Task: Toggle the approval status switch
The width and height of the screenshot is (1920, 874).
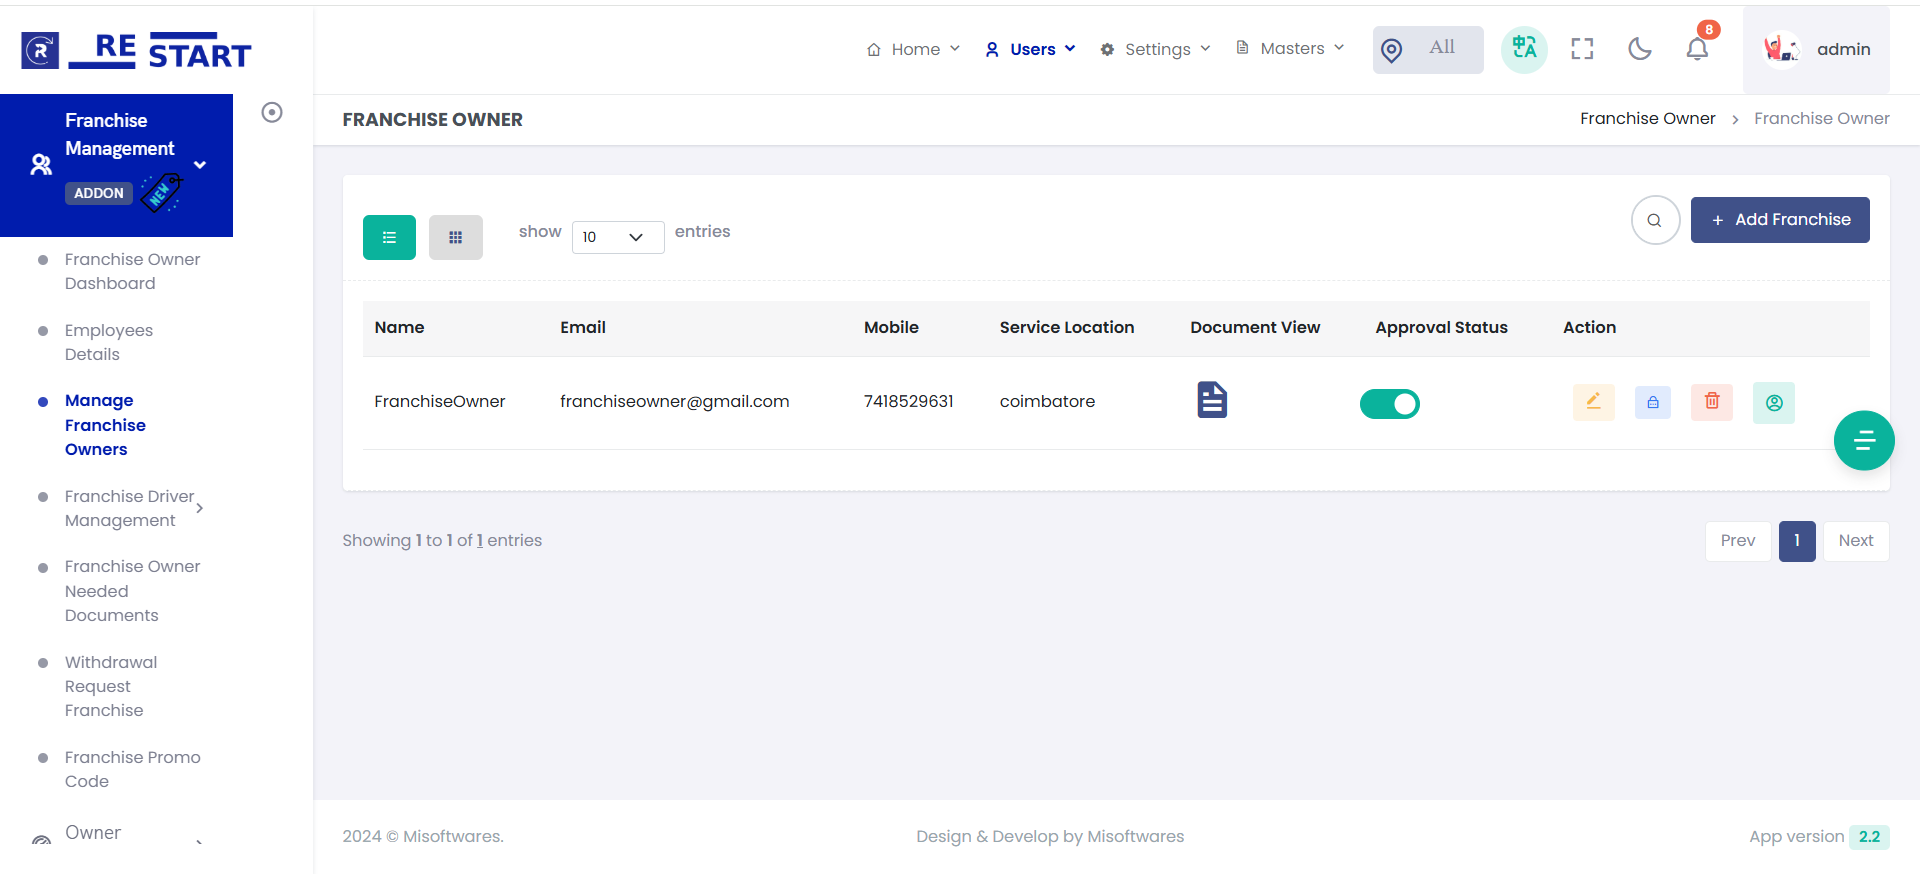Action: pos(1389,404)
